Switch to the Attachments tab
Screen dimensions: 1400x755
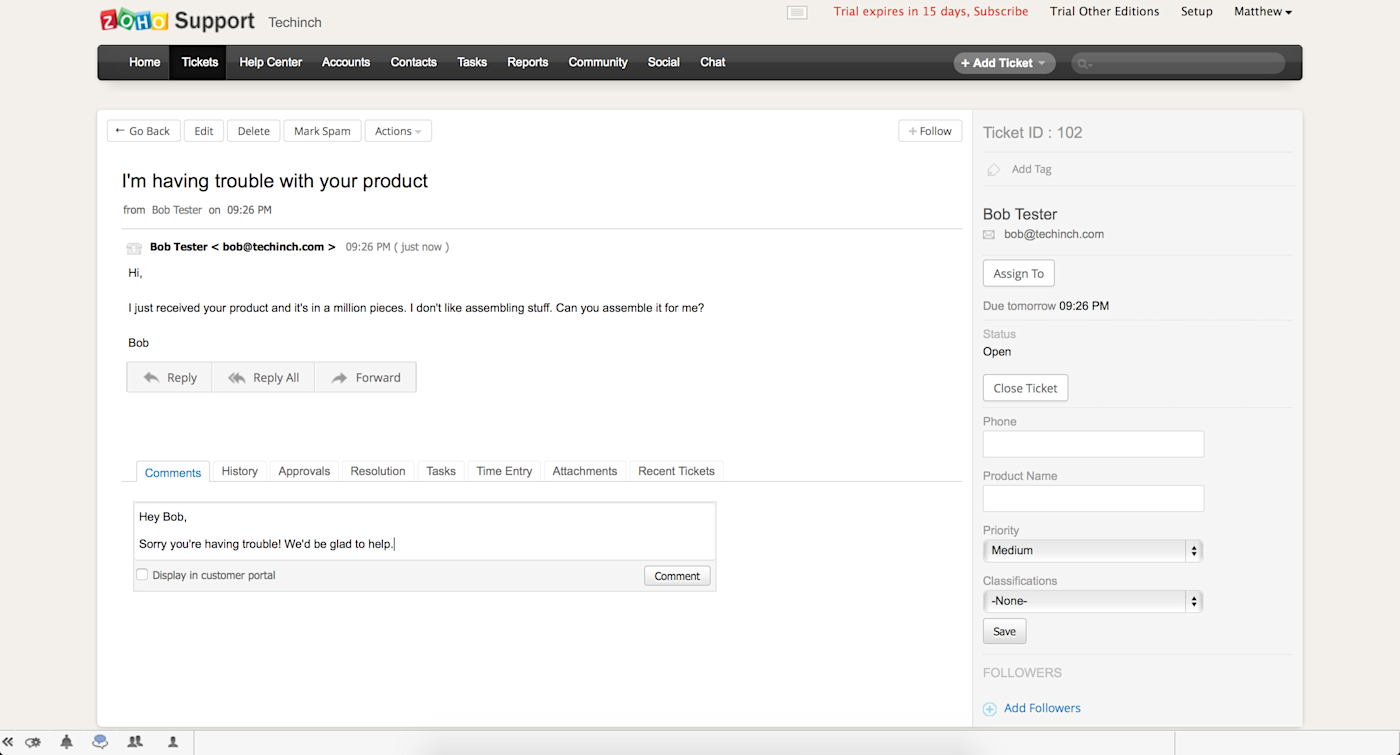[585, 471]
